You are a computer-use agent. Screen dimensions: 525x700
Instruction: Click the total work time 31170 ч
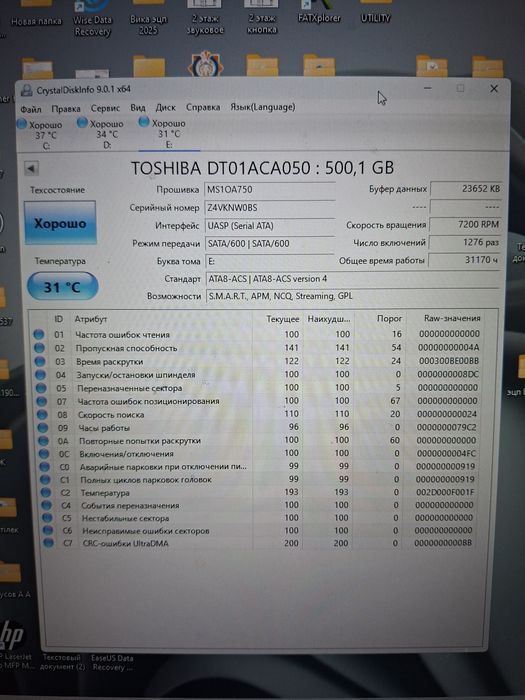[465, 260]
